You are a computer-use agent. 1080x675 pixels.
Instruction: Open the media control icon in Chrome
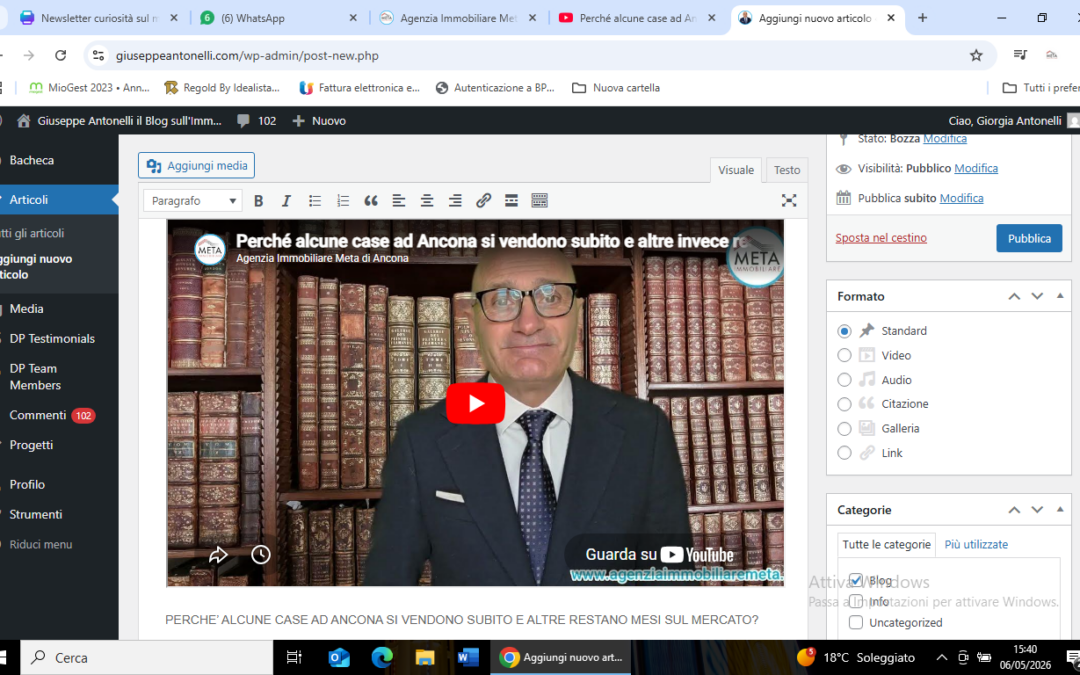tap(1021, 55)
